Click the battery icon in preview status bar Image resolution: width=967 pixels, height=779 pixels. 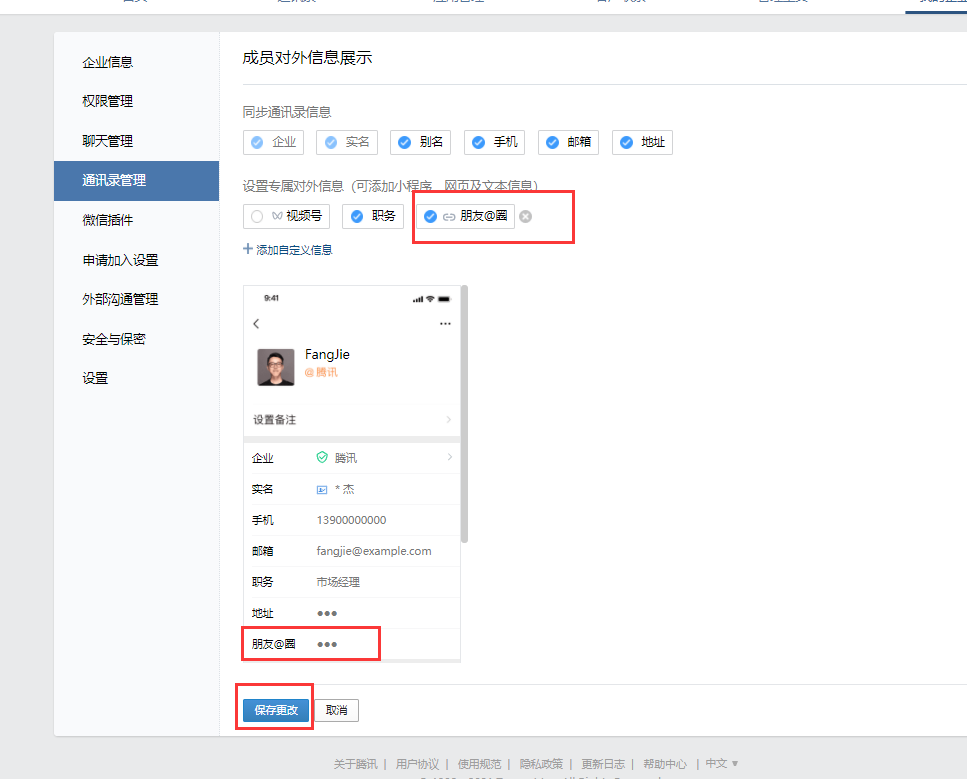click(444, 299)
